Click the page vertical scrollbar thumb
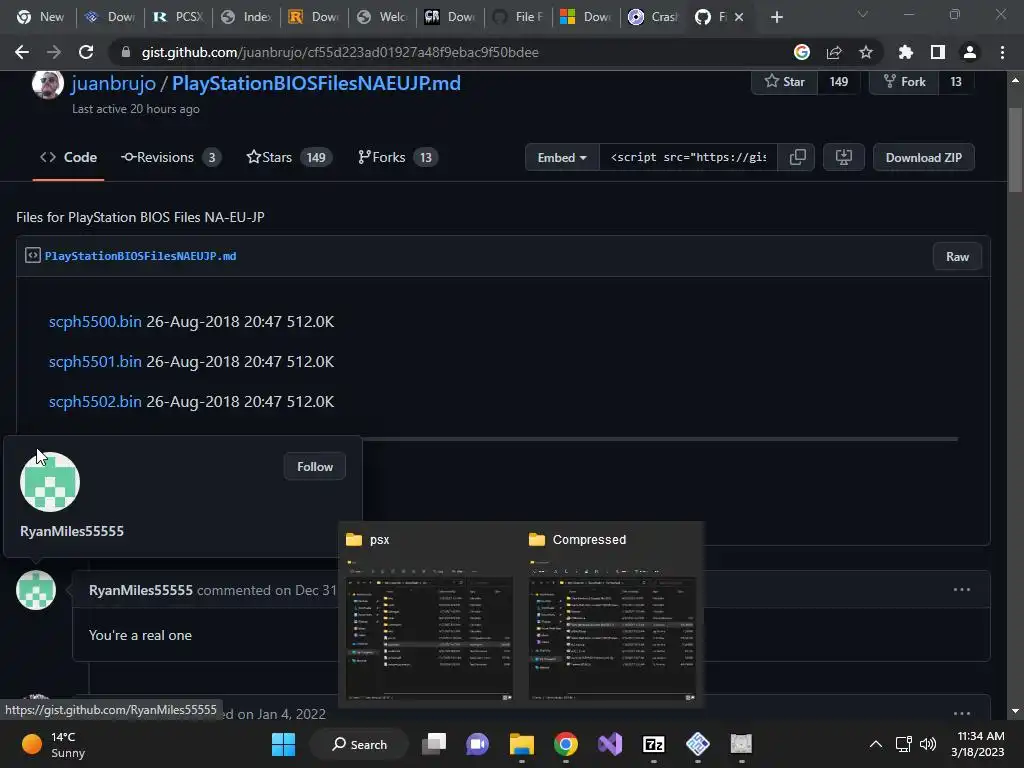The height and width of the screenshot is (768, 1024). 1015,150
